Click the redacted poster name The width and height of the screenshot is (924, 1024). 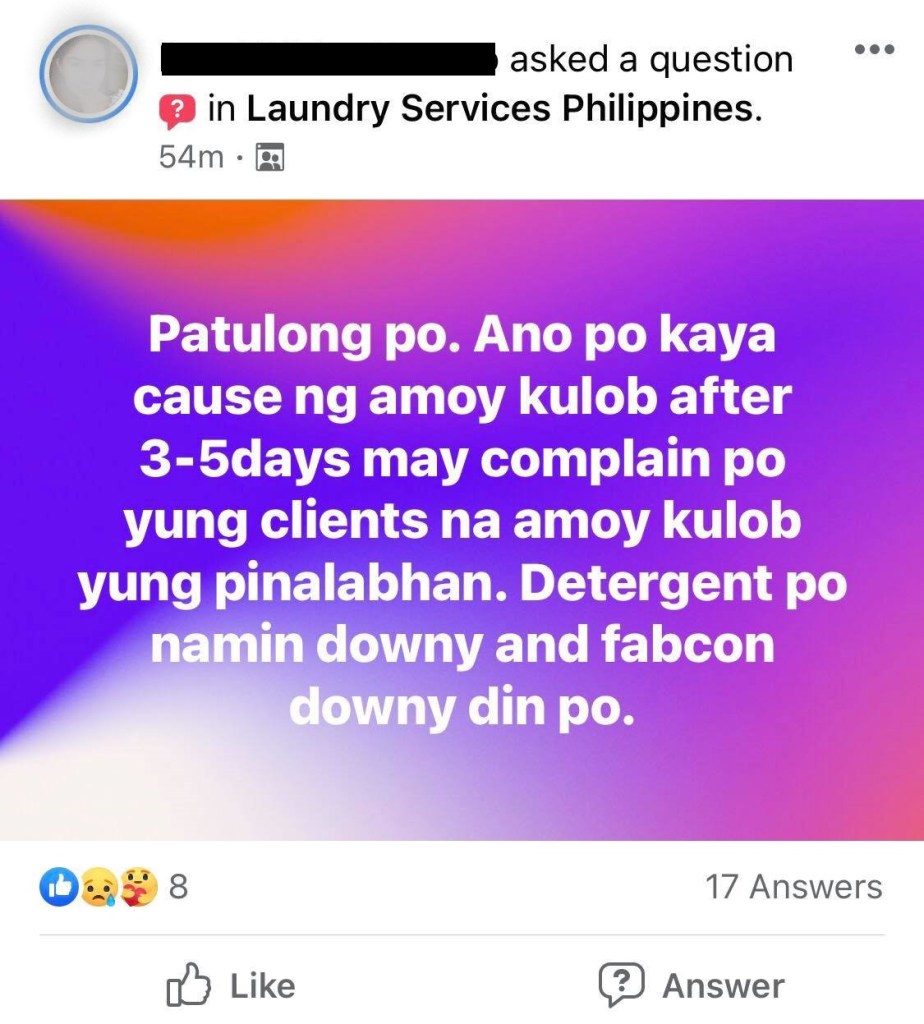pos(330,60)
